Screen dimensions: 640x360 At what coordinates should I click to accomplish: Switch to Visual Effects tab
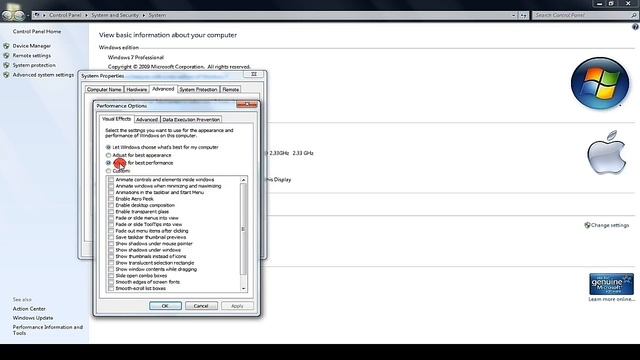117,119
